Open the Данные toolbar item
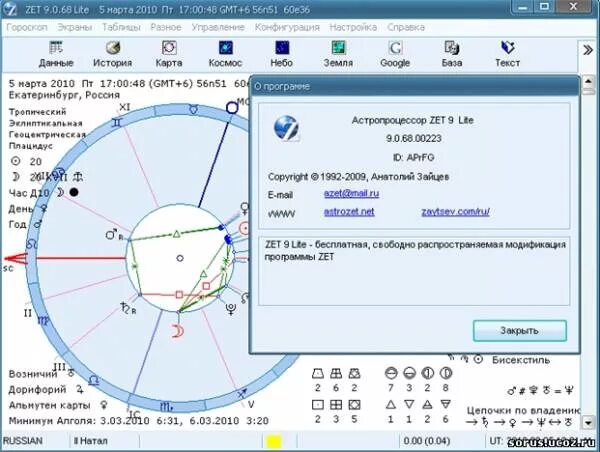The height and width of the screenshot is (452, 600). coord(56,54)
